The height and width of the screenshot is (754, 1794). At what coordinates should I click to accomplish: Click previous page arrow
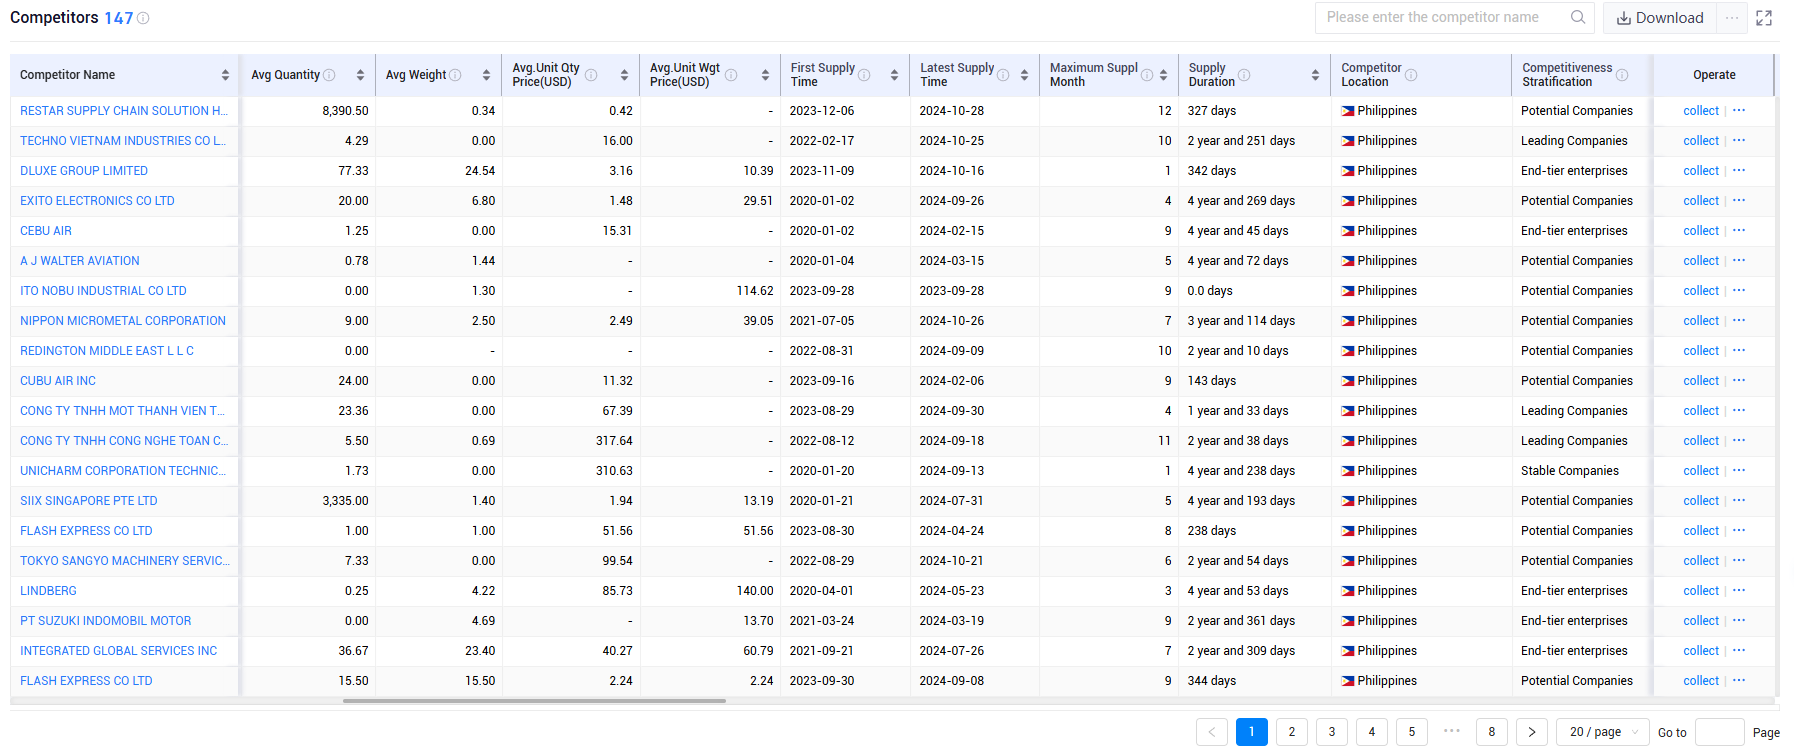click(x=1211, y=732)
